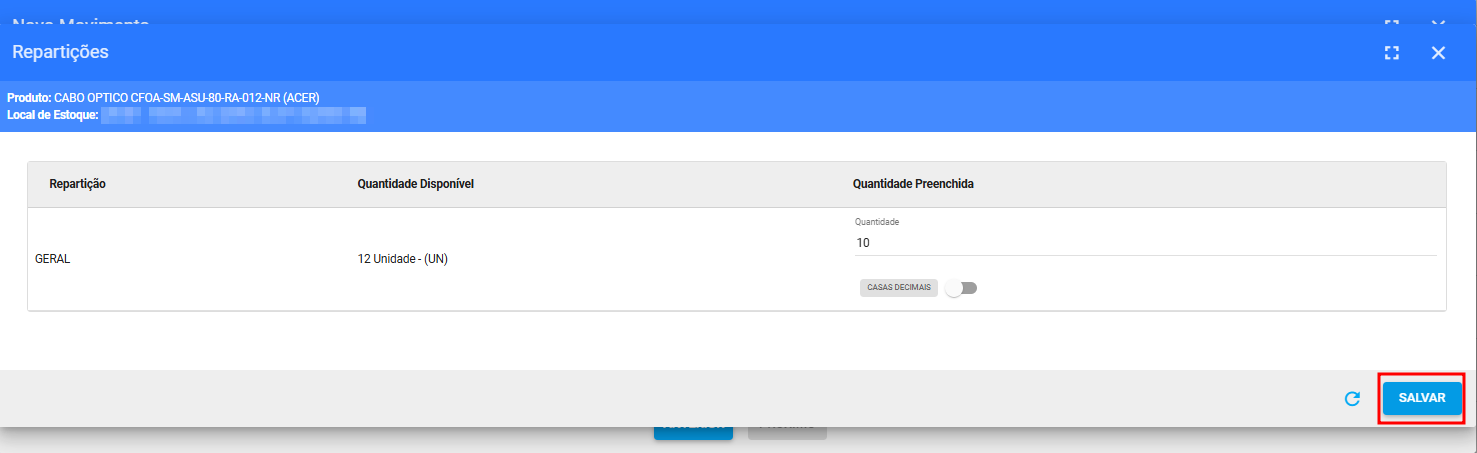The height and width of the screenshot is (453, 1477).
Task: Click the Repartições dialog title
Action: click(x=60, y=52)
